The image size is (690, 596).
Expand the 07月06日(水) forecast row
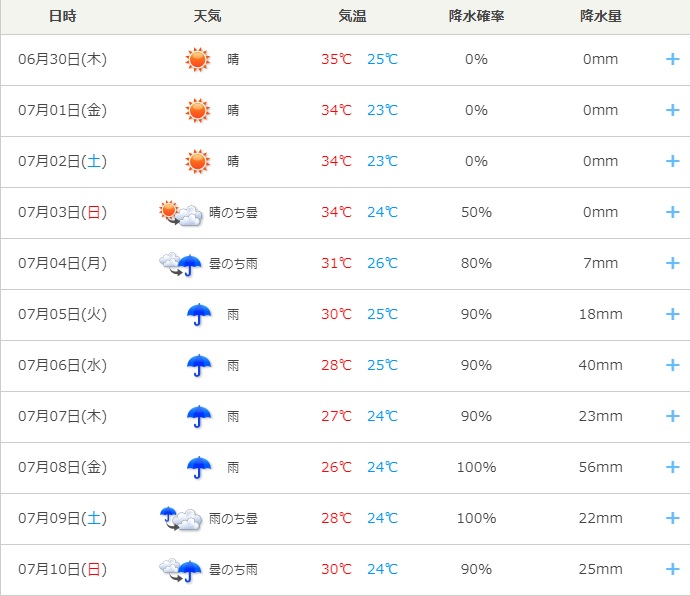[x=673, y=365]
